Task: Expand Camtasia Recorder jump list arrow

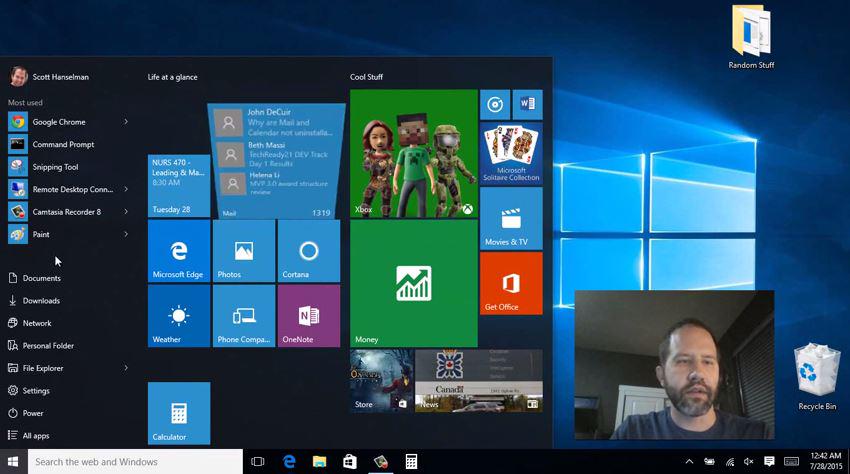Action: pyautogui.click(x=126, y=212)
